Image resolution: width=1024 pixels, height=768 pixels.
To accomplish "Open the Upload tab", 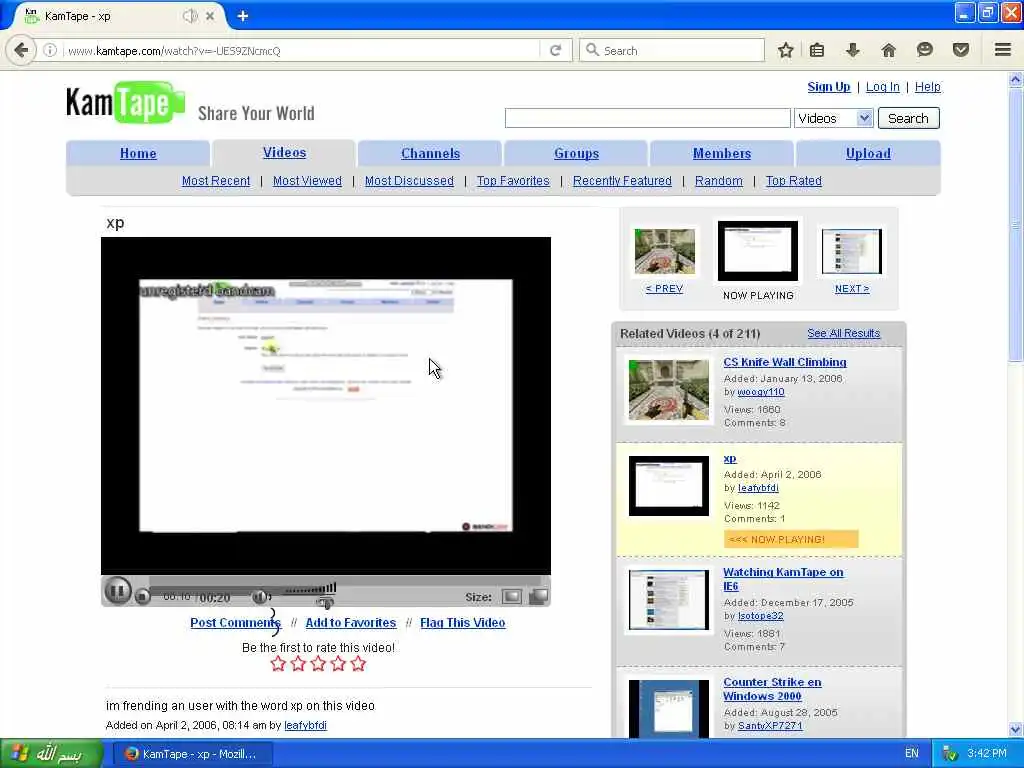I will (868, 153).
